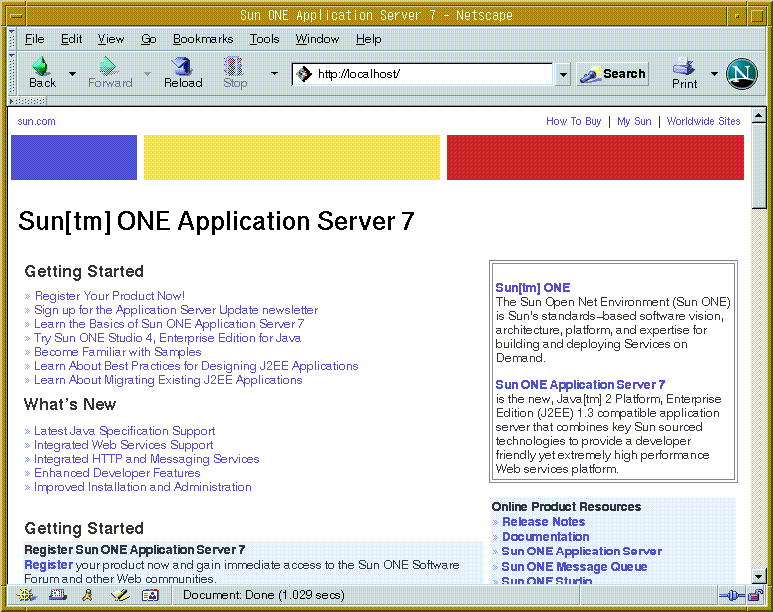
Task: Collapse the navigation toolbar grip
Action: pyautogui.click(x=12, y=73)
